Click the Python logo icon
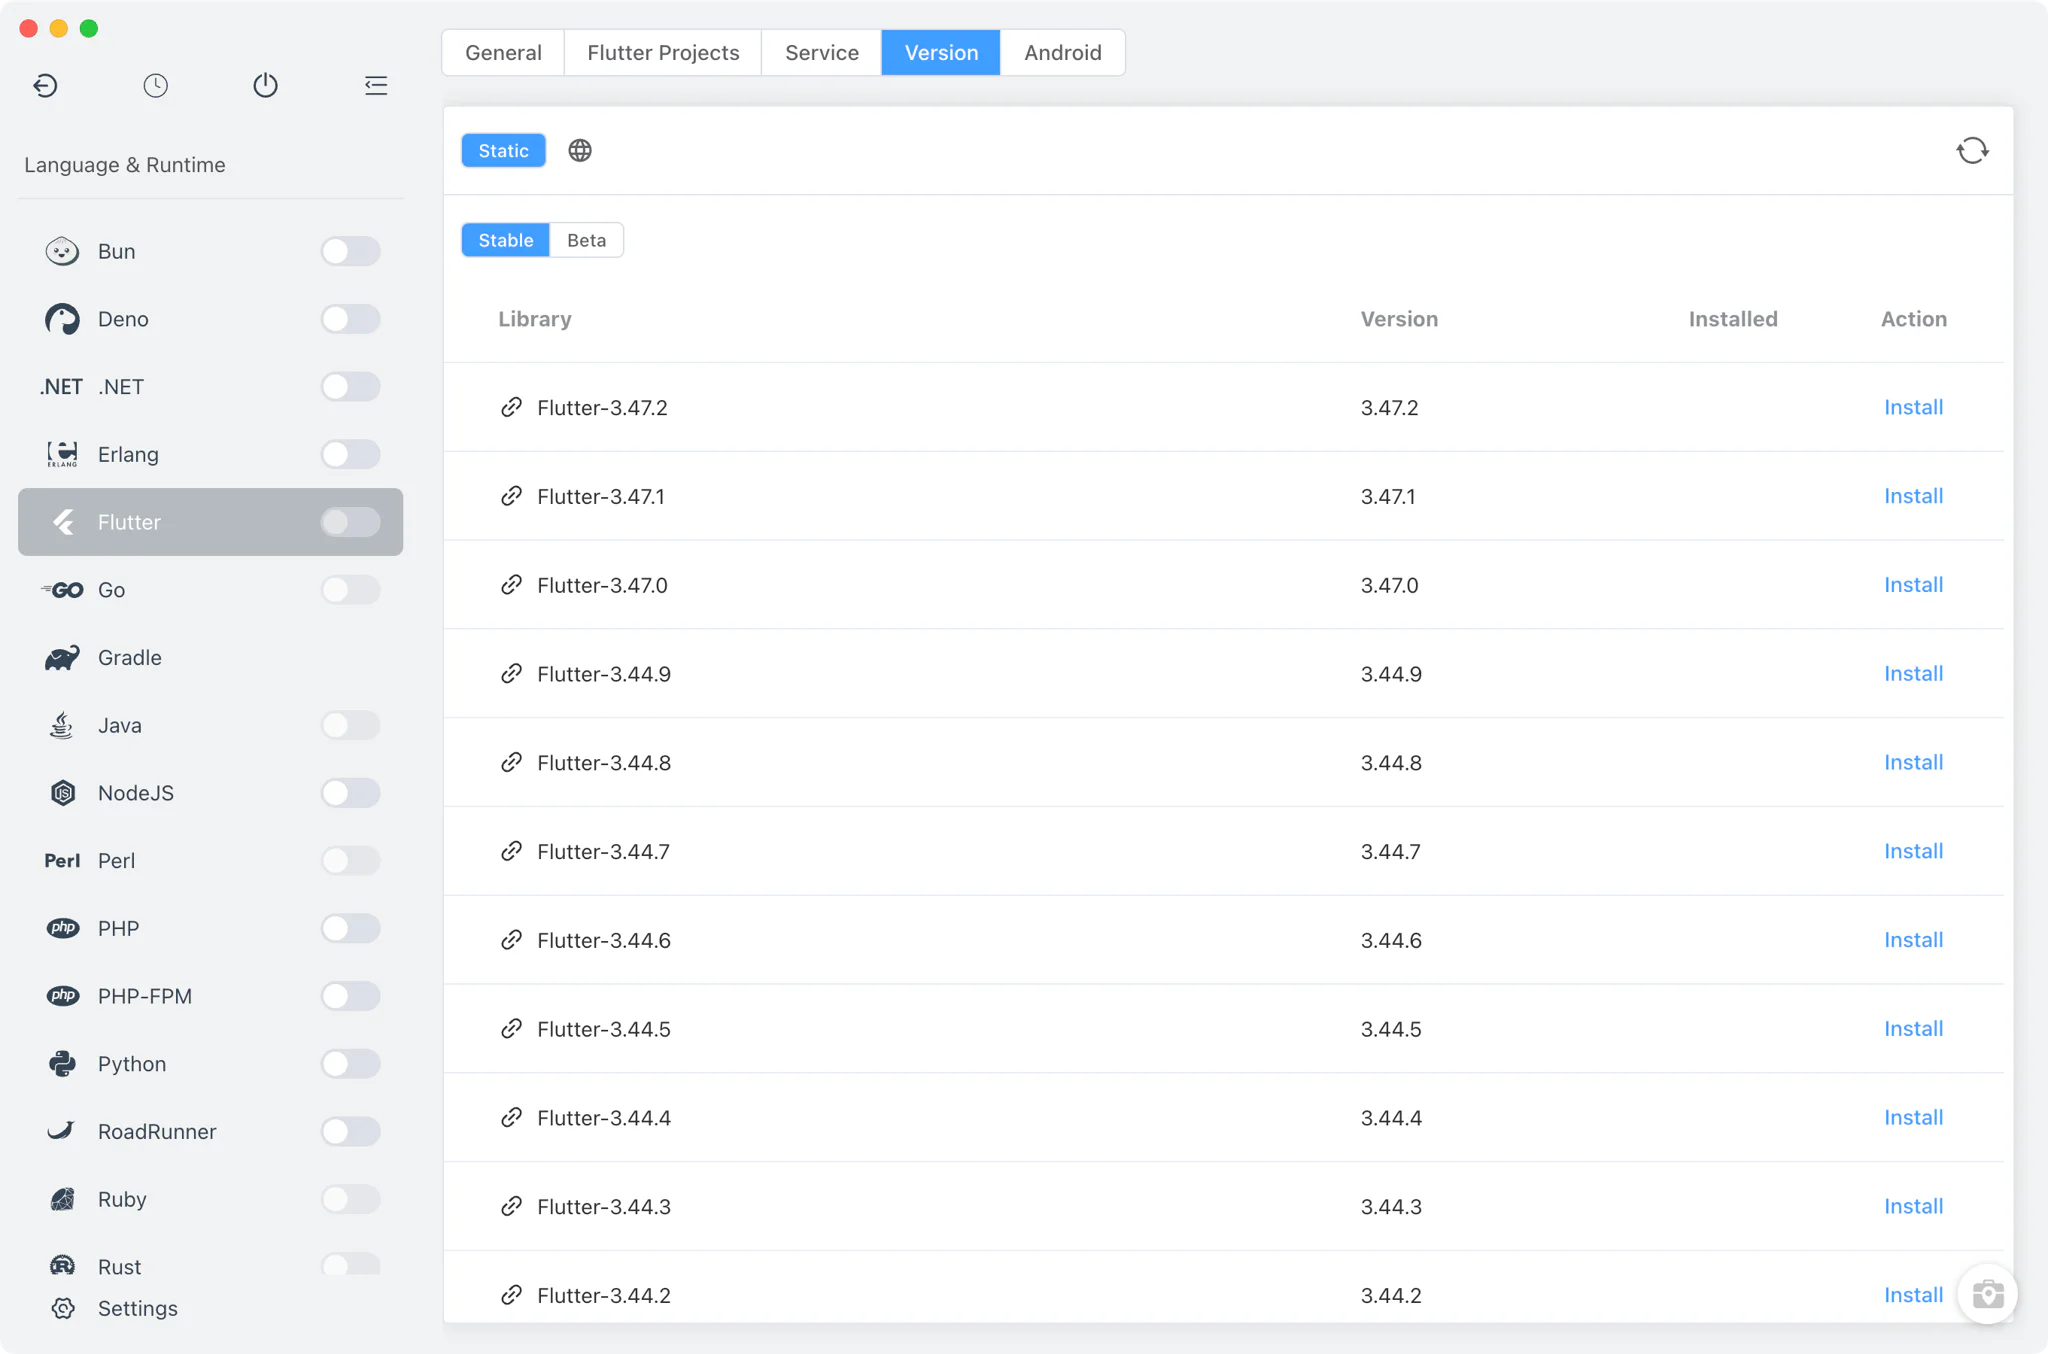Image resolution: width=2048 pixels, height=1354 pixels. 62,1064
